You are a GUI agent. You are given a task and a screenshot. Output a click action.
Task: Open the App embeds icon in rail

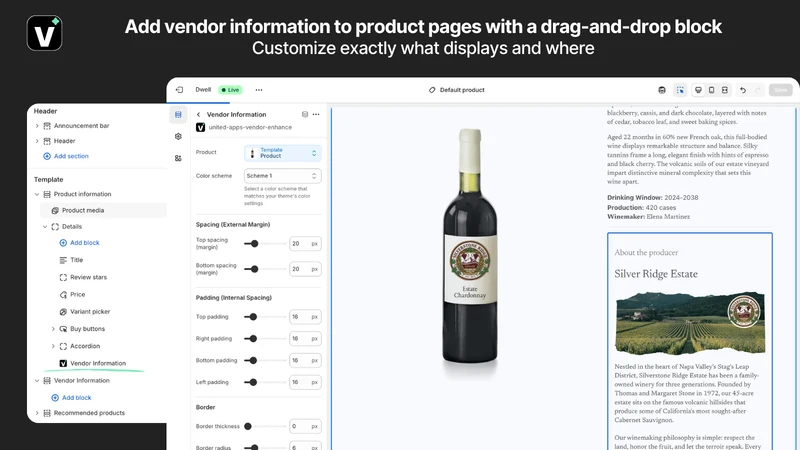178,158
